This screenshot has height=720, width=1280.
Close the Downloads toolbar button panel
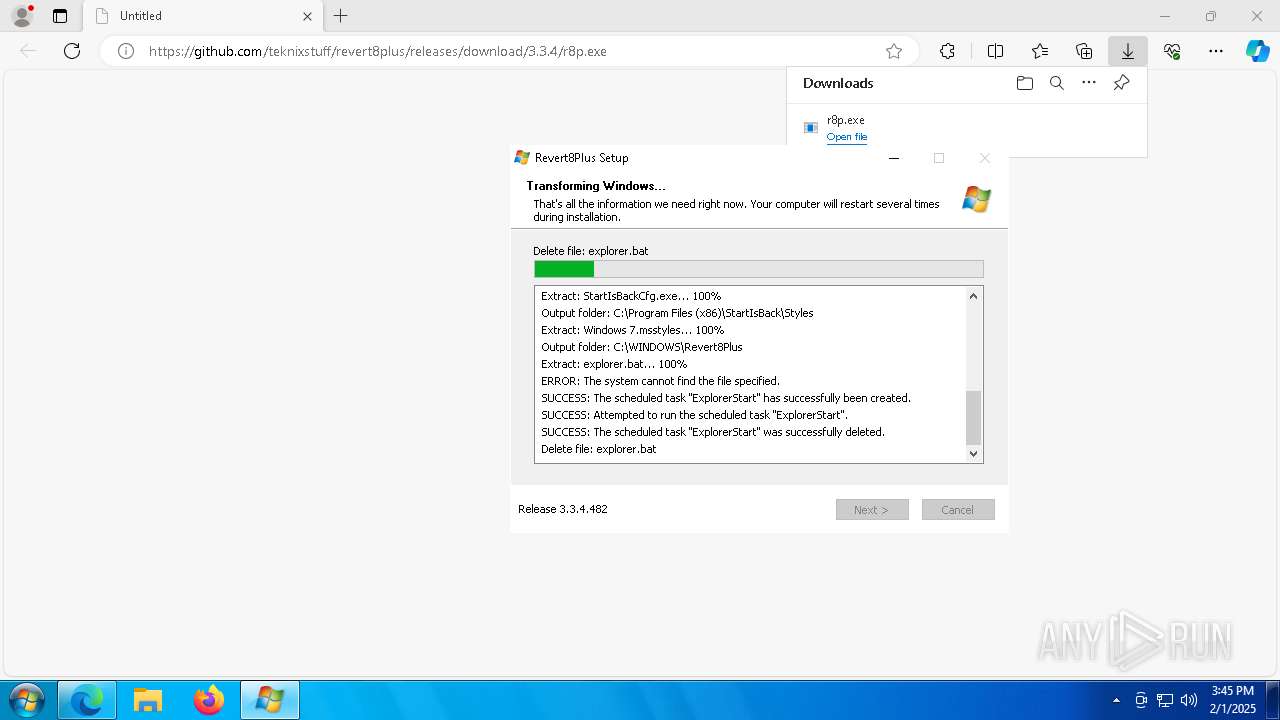click(x=1128, y=51)
